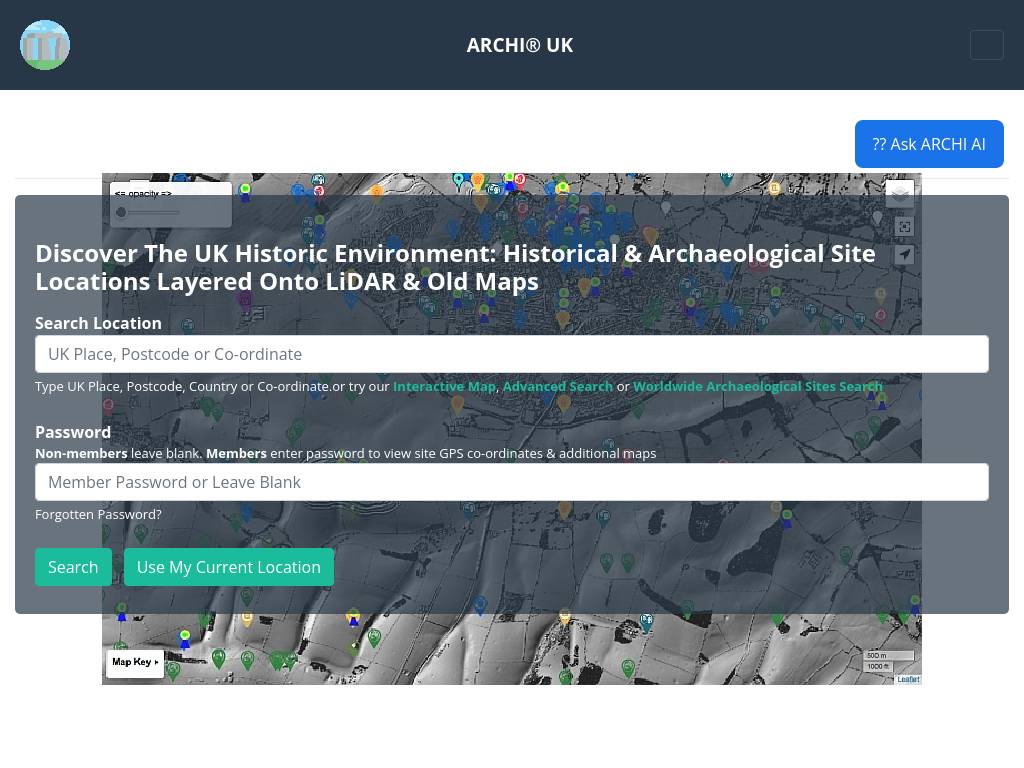Click the Search Location input field

tap(512, 354)
